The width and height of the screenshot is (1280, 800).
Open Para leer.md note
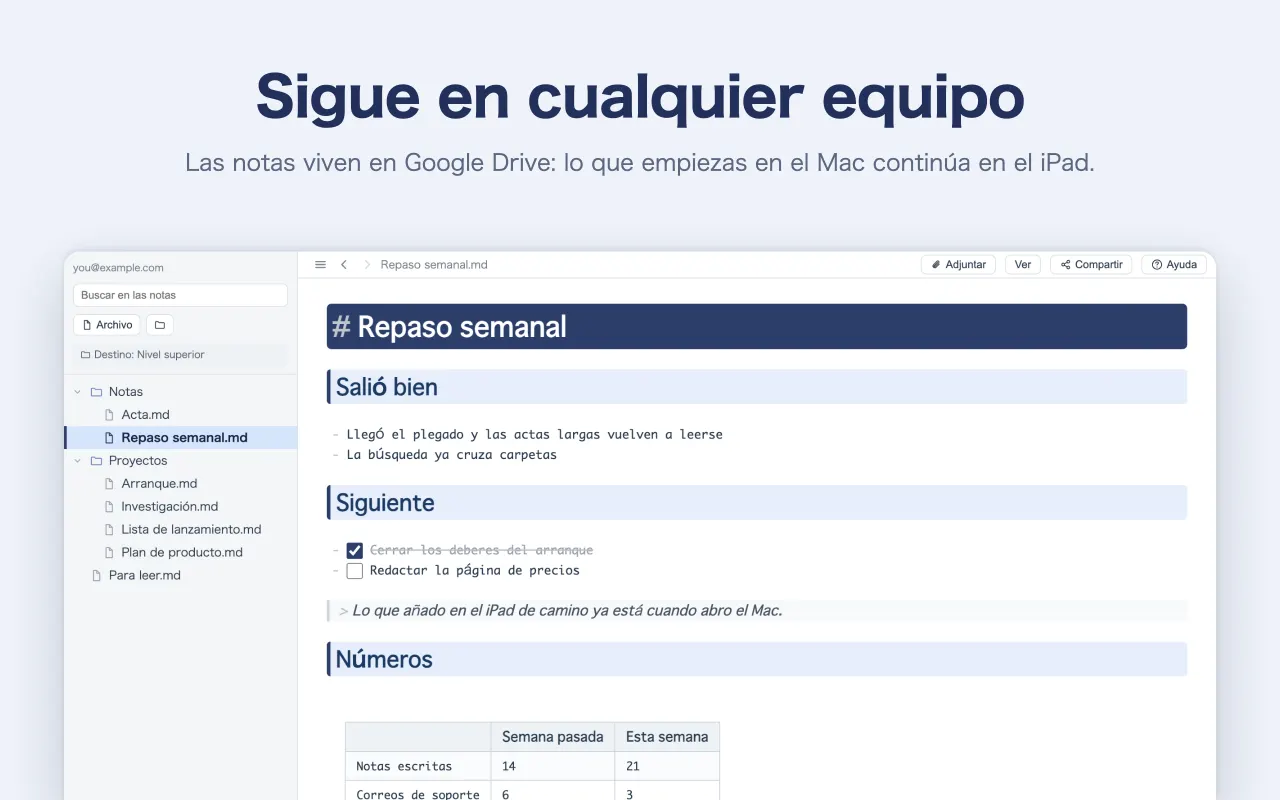(x=181, y=576)
